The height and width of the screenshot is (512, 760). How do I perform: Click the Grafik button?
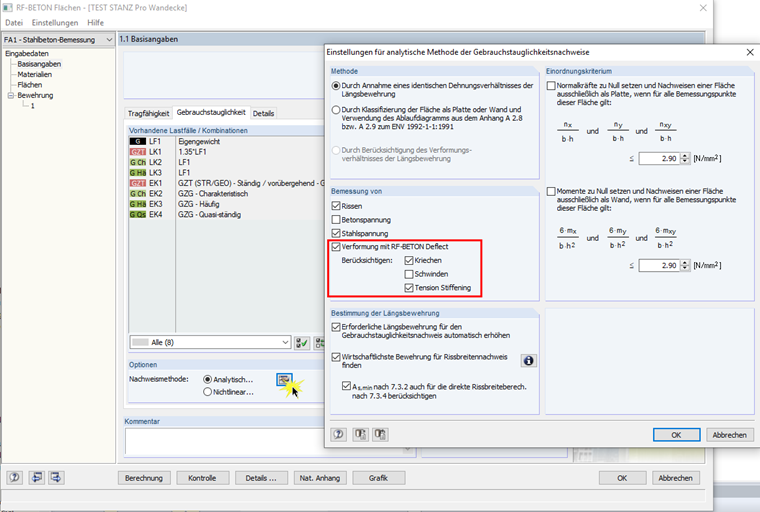379,478
